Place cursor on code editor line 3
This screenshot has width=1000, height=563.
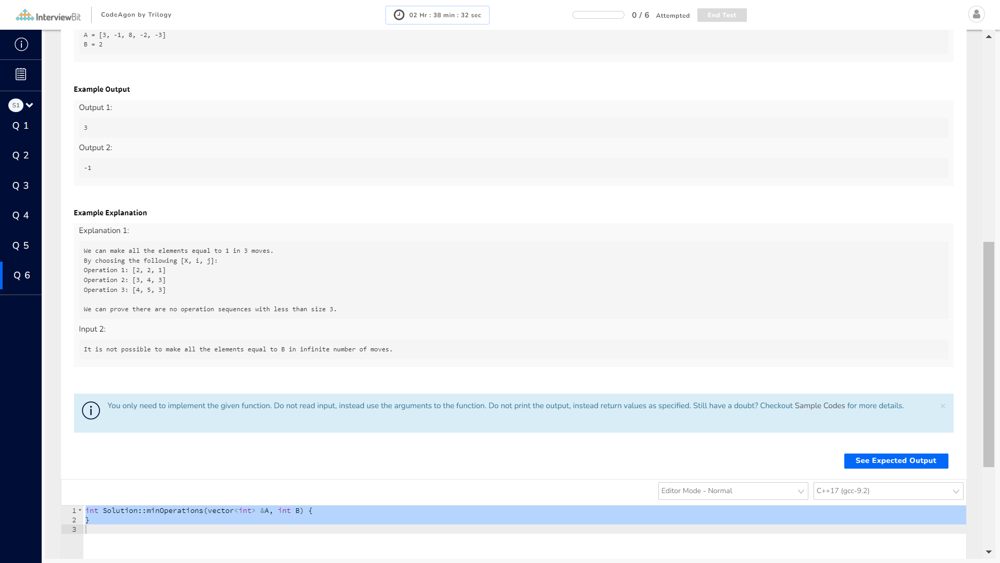[x=524, y=529]
